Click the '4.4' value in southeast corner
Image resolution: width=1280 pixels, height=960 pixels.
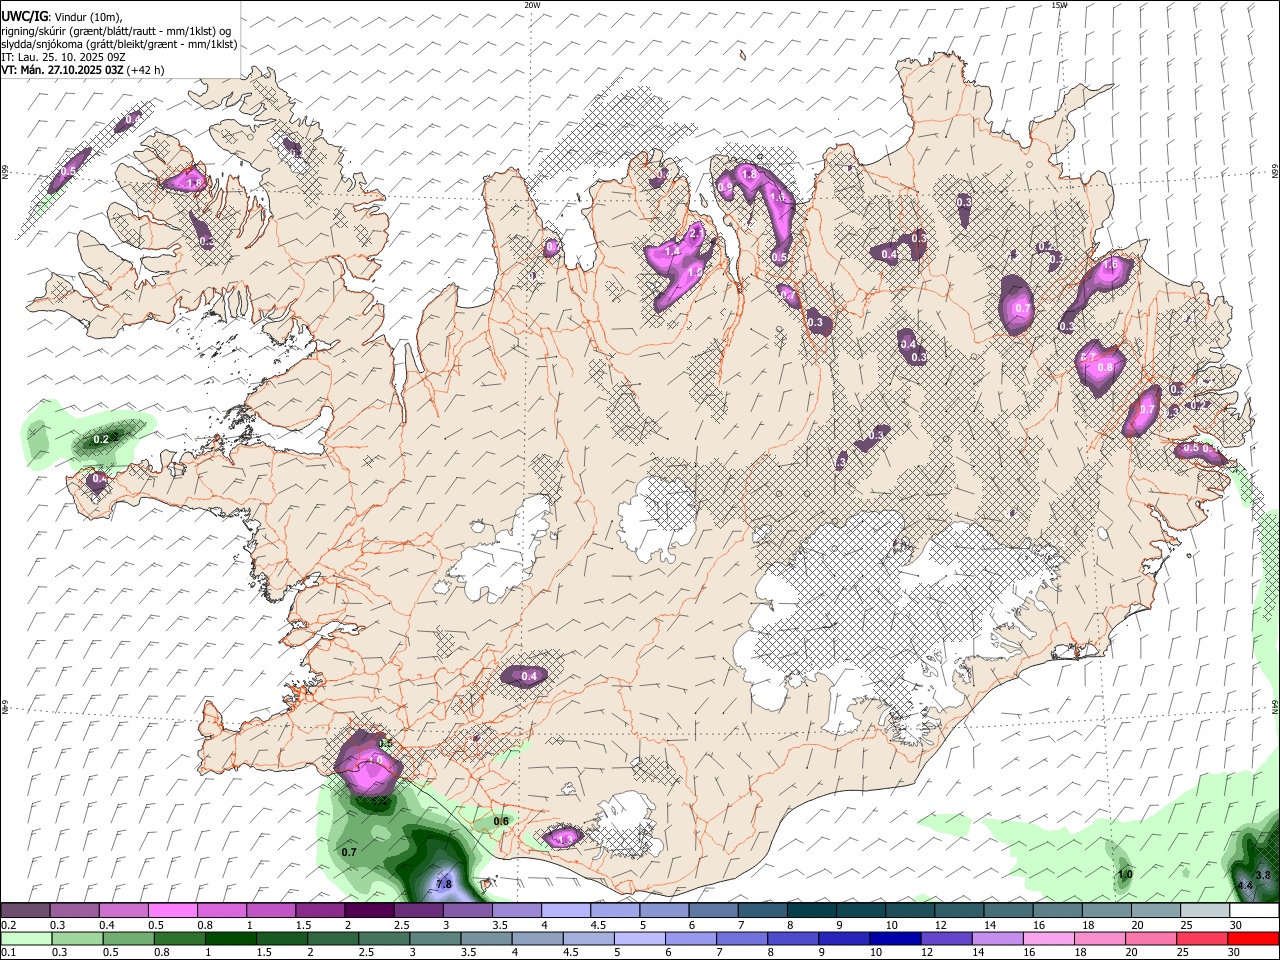(1245, 886)
